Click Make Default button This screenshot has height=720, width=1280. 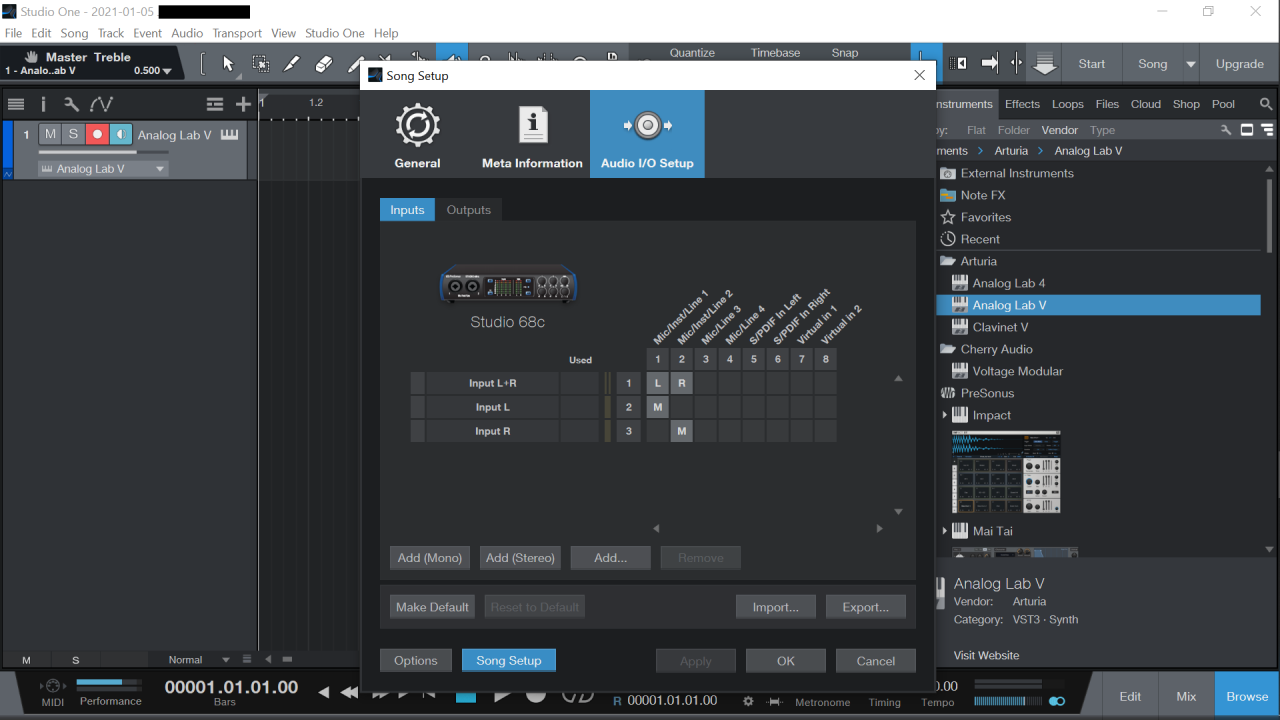(432, 607)
